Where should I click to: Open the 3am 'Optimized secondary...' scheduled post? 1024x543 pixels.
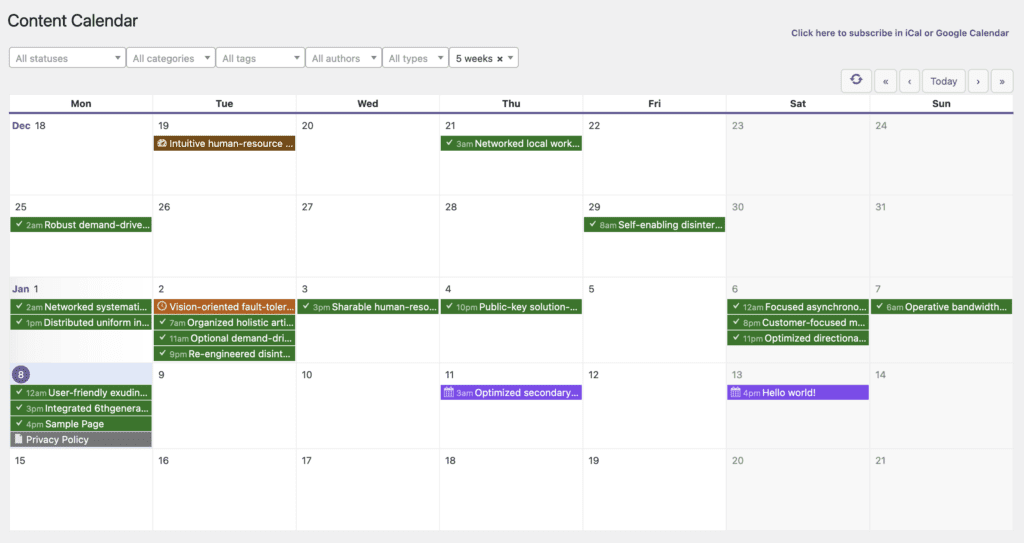[x=511, y=393]
